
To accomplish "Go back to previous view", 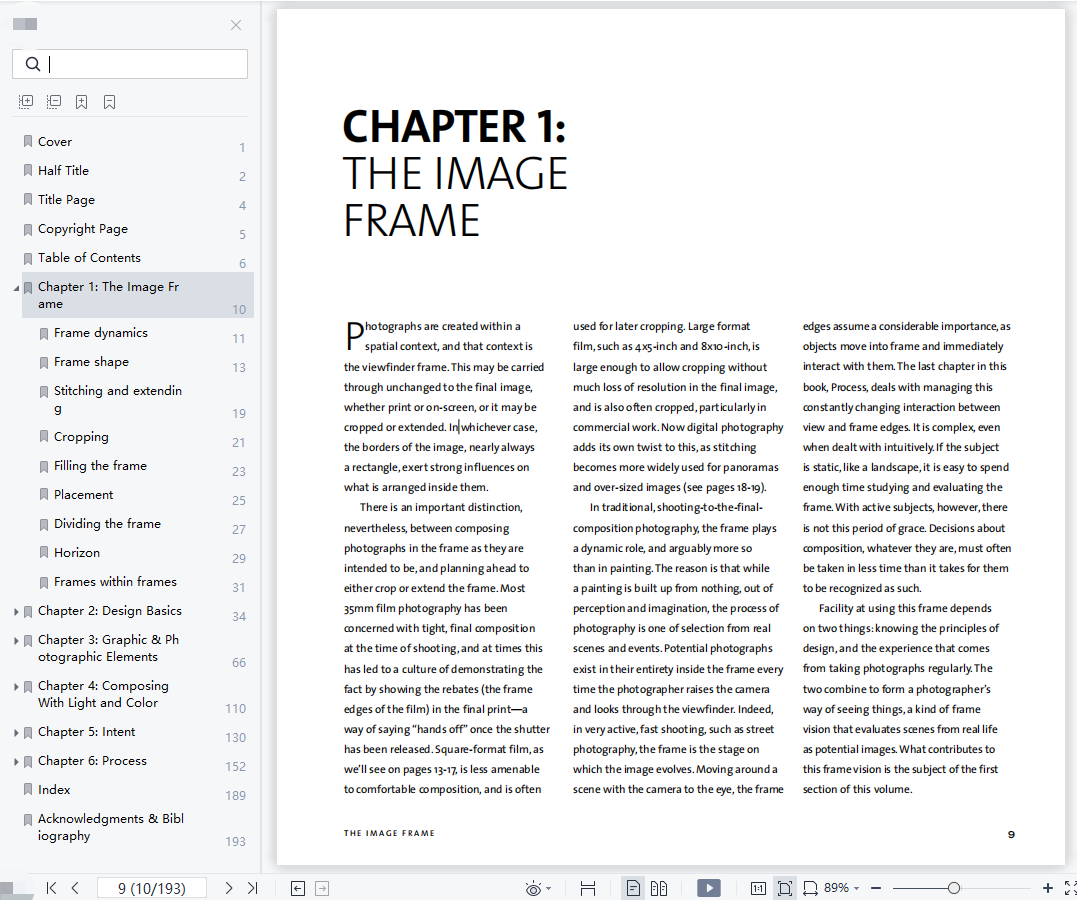I will [x=297, y=888].
